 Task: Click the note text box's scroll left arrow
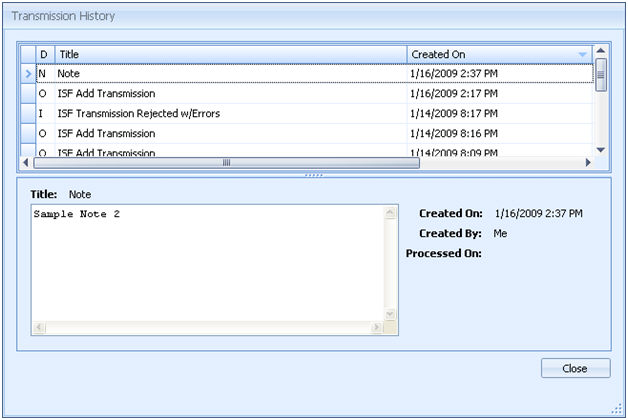[39, 328]
